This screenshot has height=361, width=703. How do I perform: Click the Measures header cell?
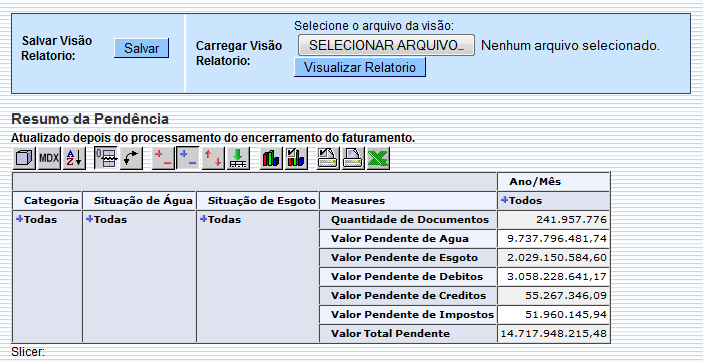tap(408, 201)
